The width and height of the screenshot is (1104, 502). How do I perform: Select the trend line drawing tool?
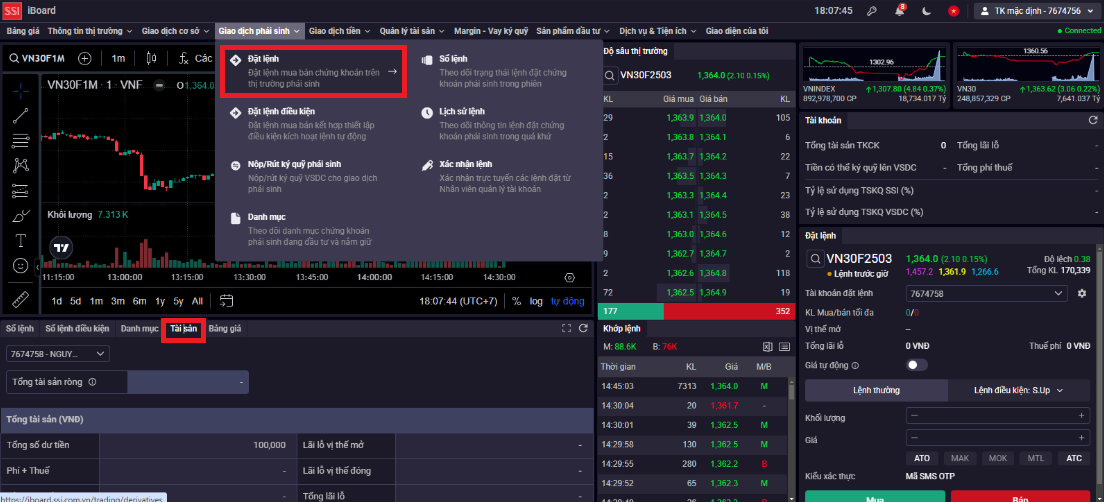point(21,114)
